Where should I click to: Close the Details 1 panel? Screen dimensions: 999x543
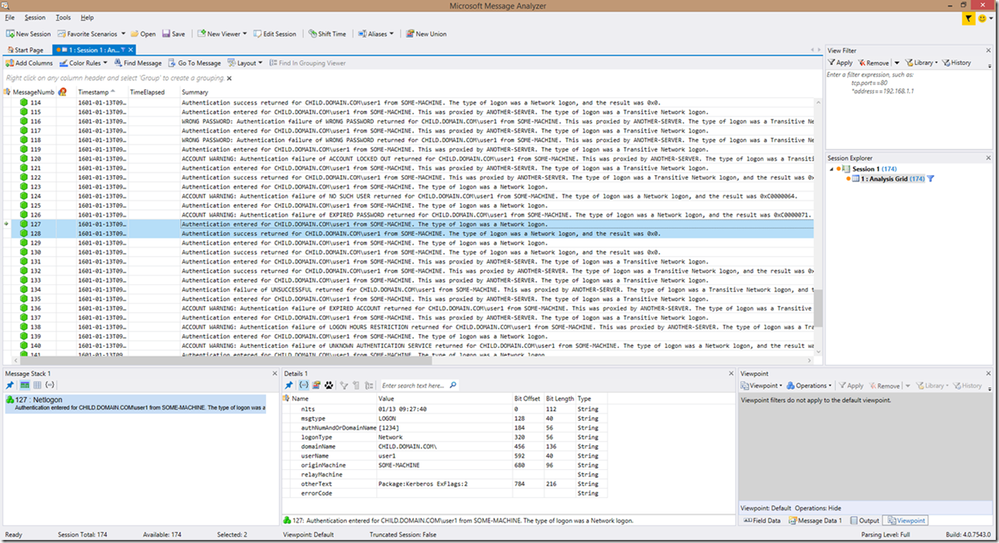click(x=731, y=373)
